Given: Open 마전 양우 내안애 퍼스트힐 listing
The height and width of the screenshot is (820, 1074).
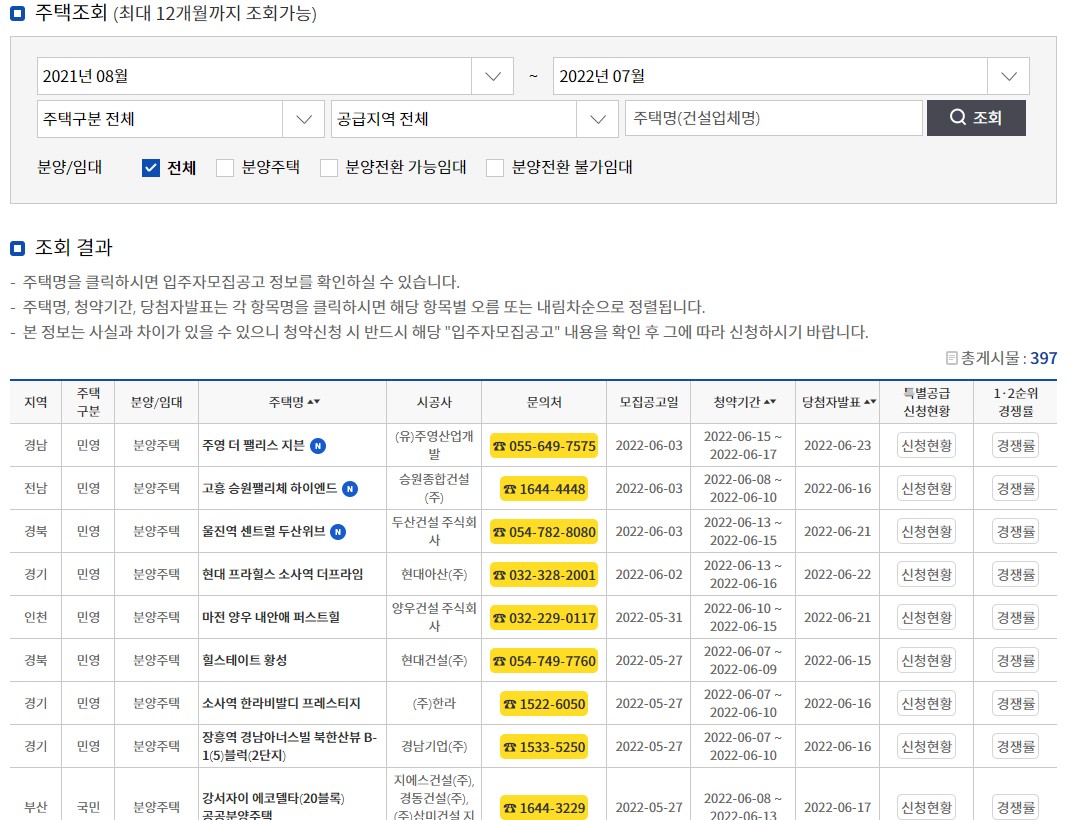Looking at the screenshot, I should (x=271, y=617).
